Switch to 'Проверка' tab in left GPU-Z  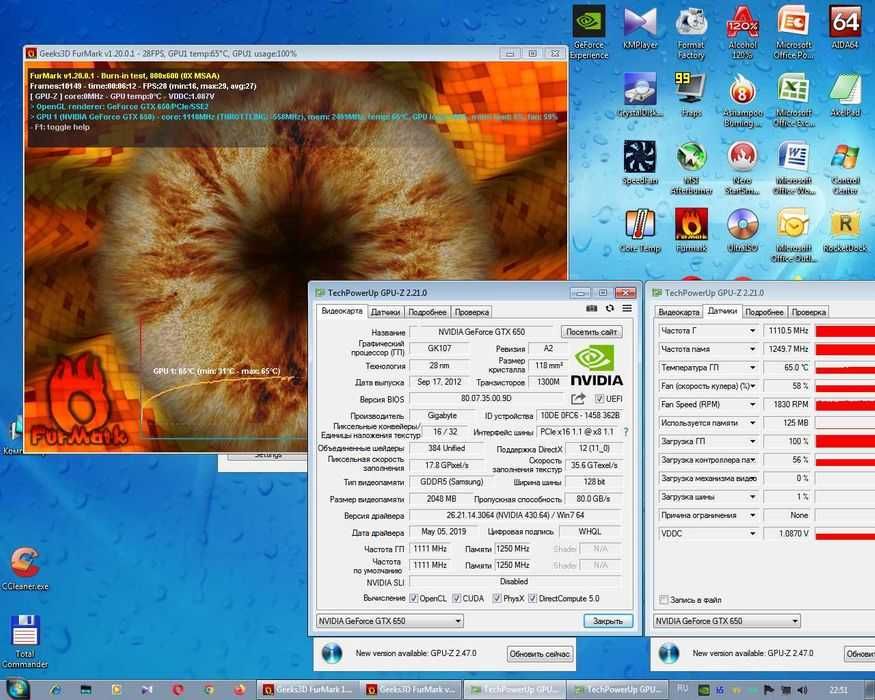click(x=472, y=312)
